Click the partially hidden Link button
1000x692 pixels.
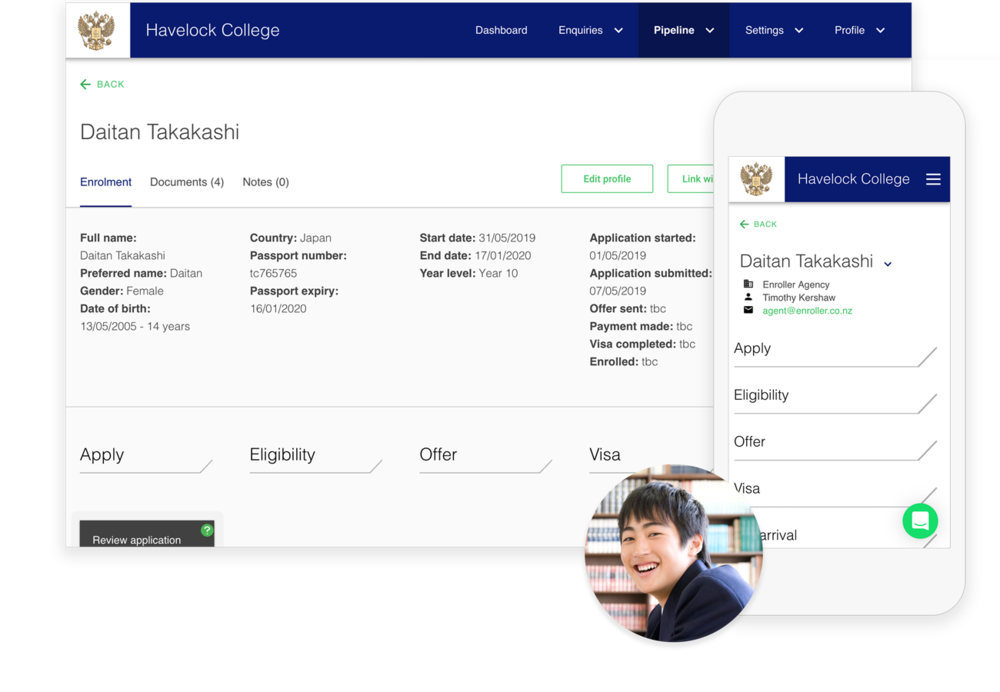691,179
